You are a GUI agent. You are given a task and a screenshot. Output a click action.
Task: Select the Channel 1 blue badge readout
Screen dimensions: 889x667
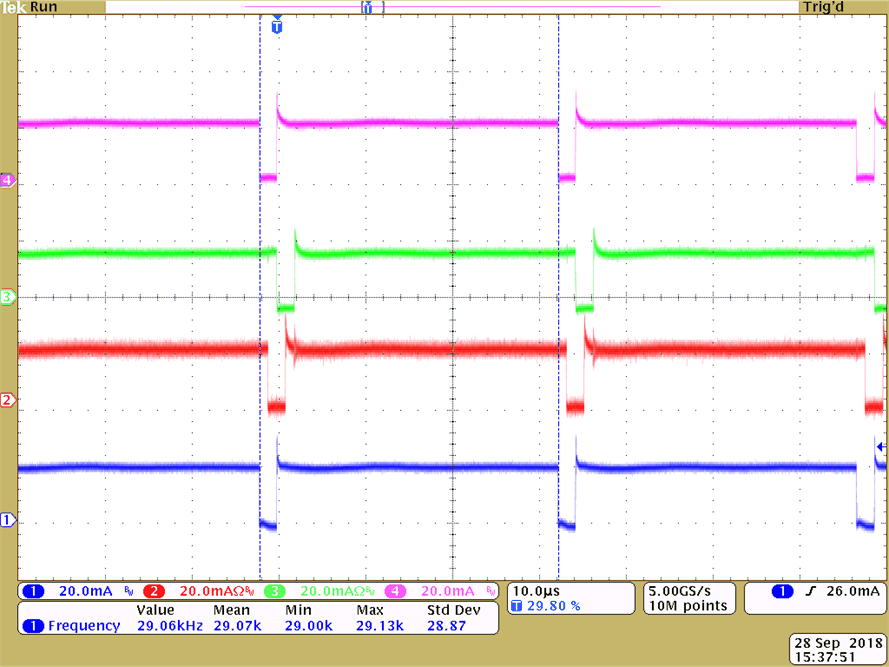35,591
